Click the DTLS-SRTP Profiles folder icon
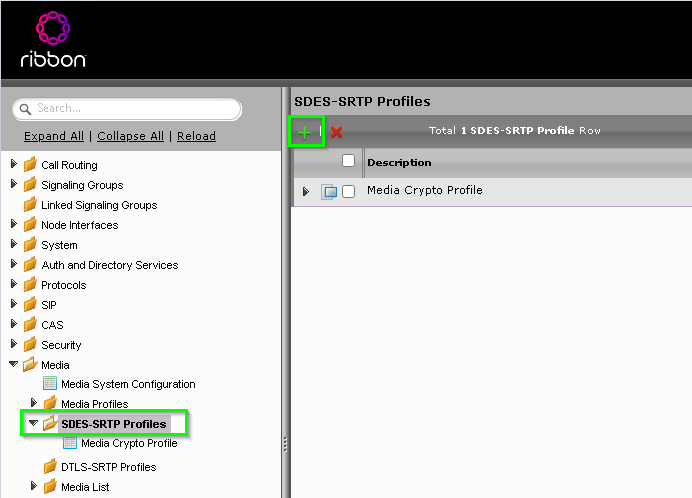692x498 pixels. 50,466
